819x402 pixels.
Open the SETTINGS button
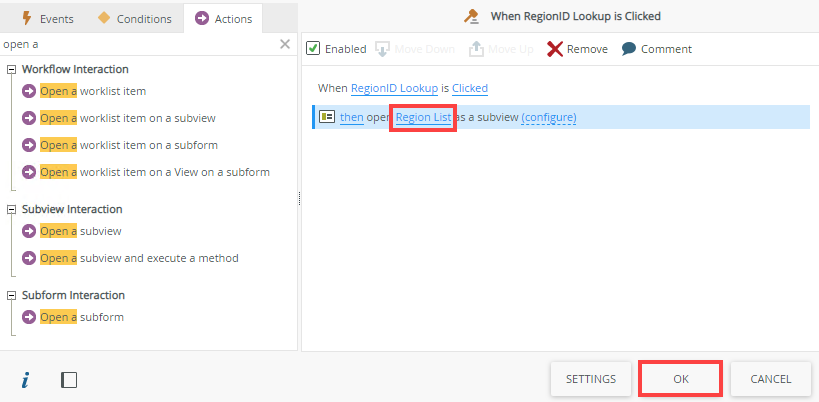tap(591, 379)
